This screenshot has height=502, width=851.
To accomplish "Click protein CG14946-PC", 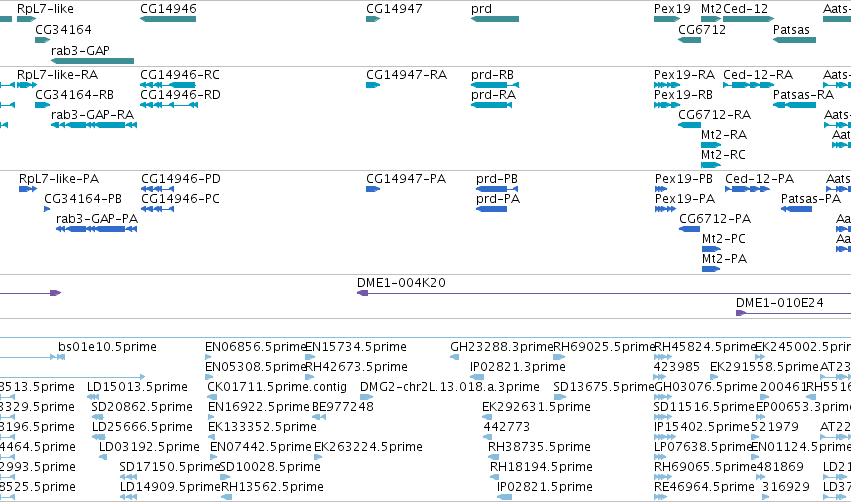I will [157, 209].
